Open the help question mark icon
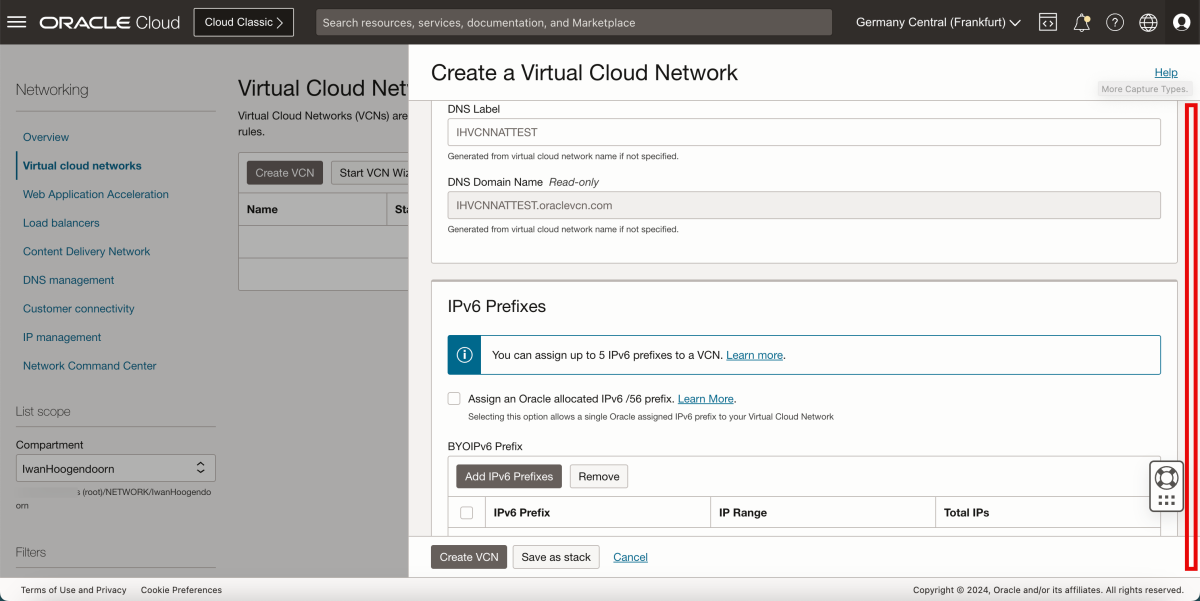Viewport: 1200px width, 601px height. click(x=1115, y=21)
